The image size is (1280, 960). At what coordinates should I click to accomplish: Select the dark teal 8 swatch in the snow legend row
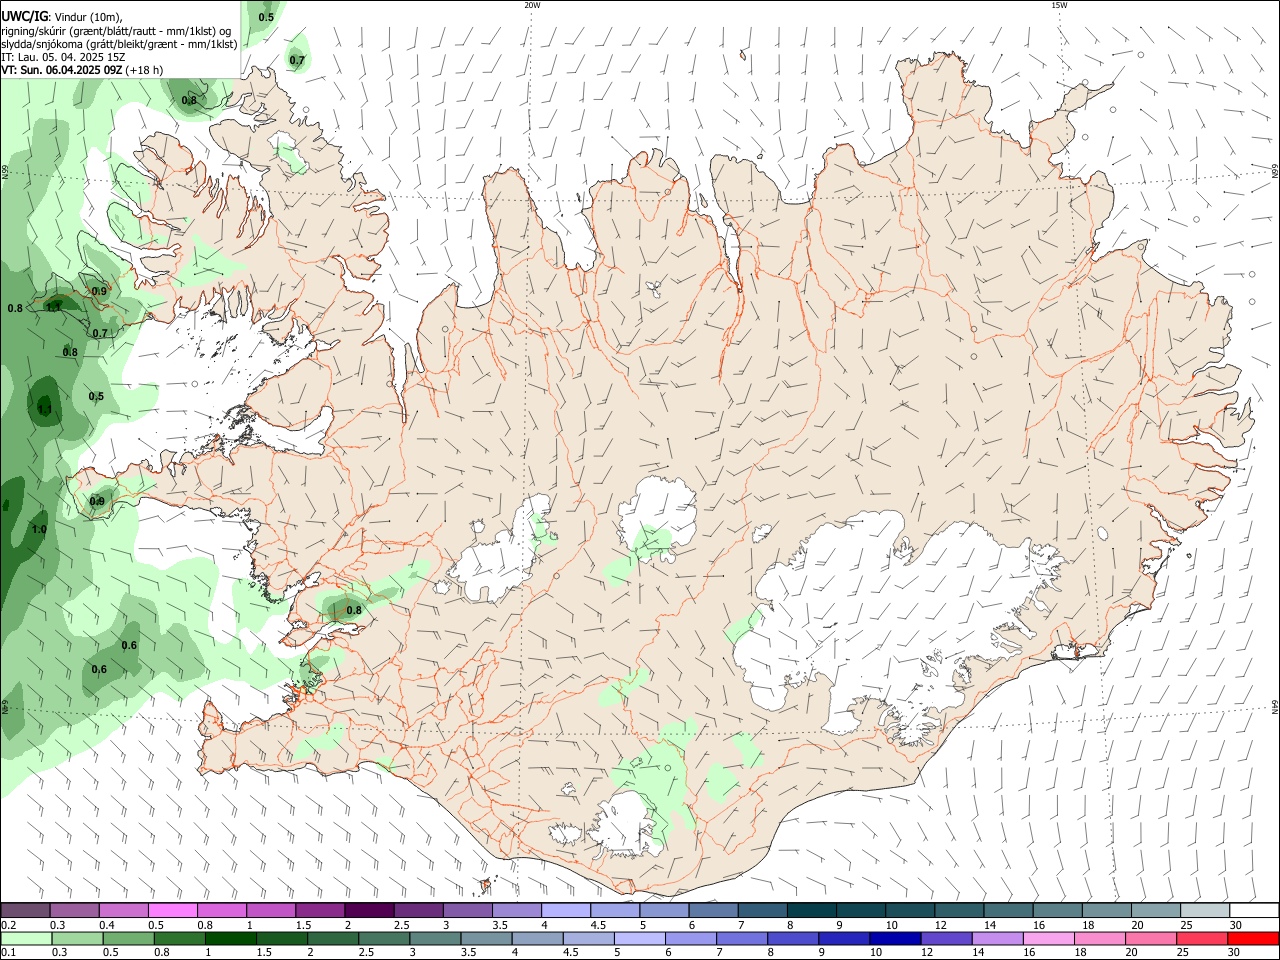click(811, 910)
